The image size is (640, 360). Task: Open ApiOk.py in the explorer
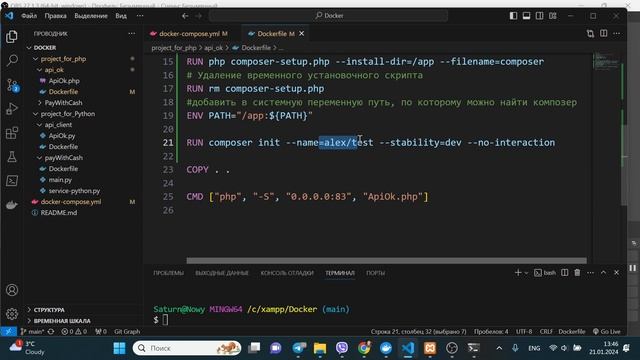click(x=62, y=136)
